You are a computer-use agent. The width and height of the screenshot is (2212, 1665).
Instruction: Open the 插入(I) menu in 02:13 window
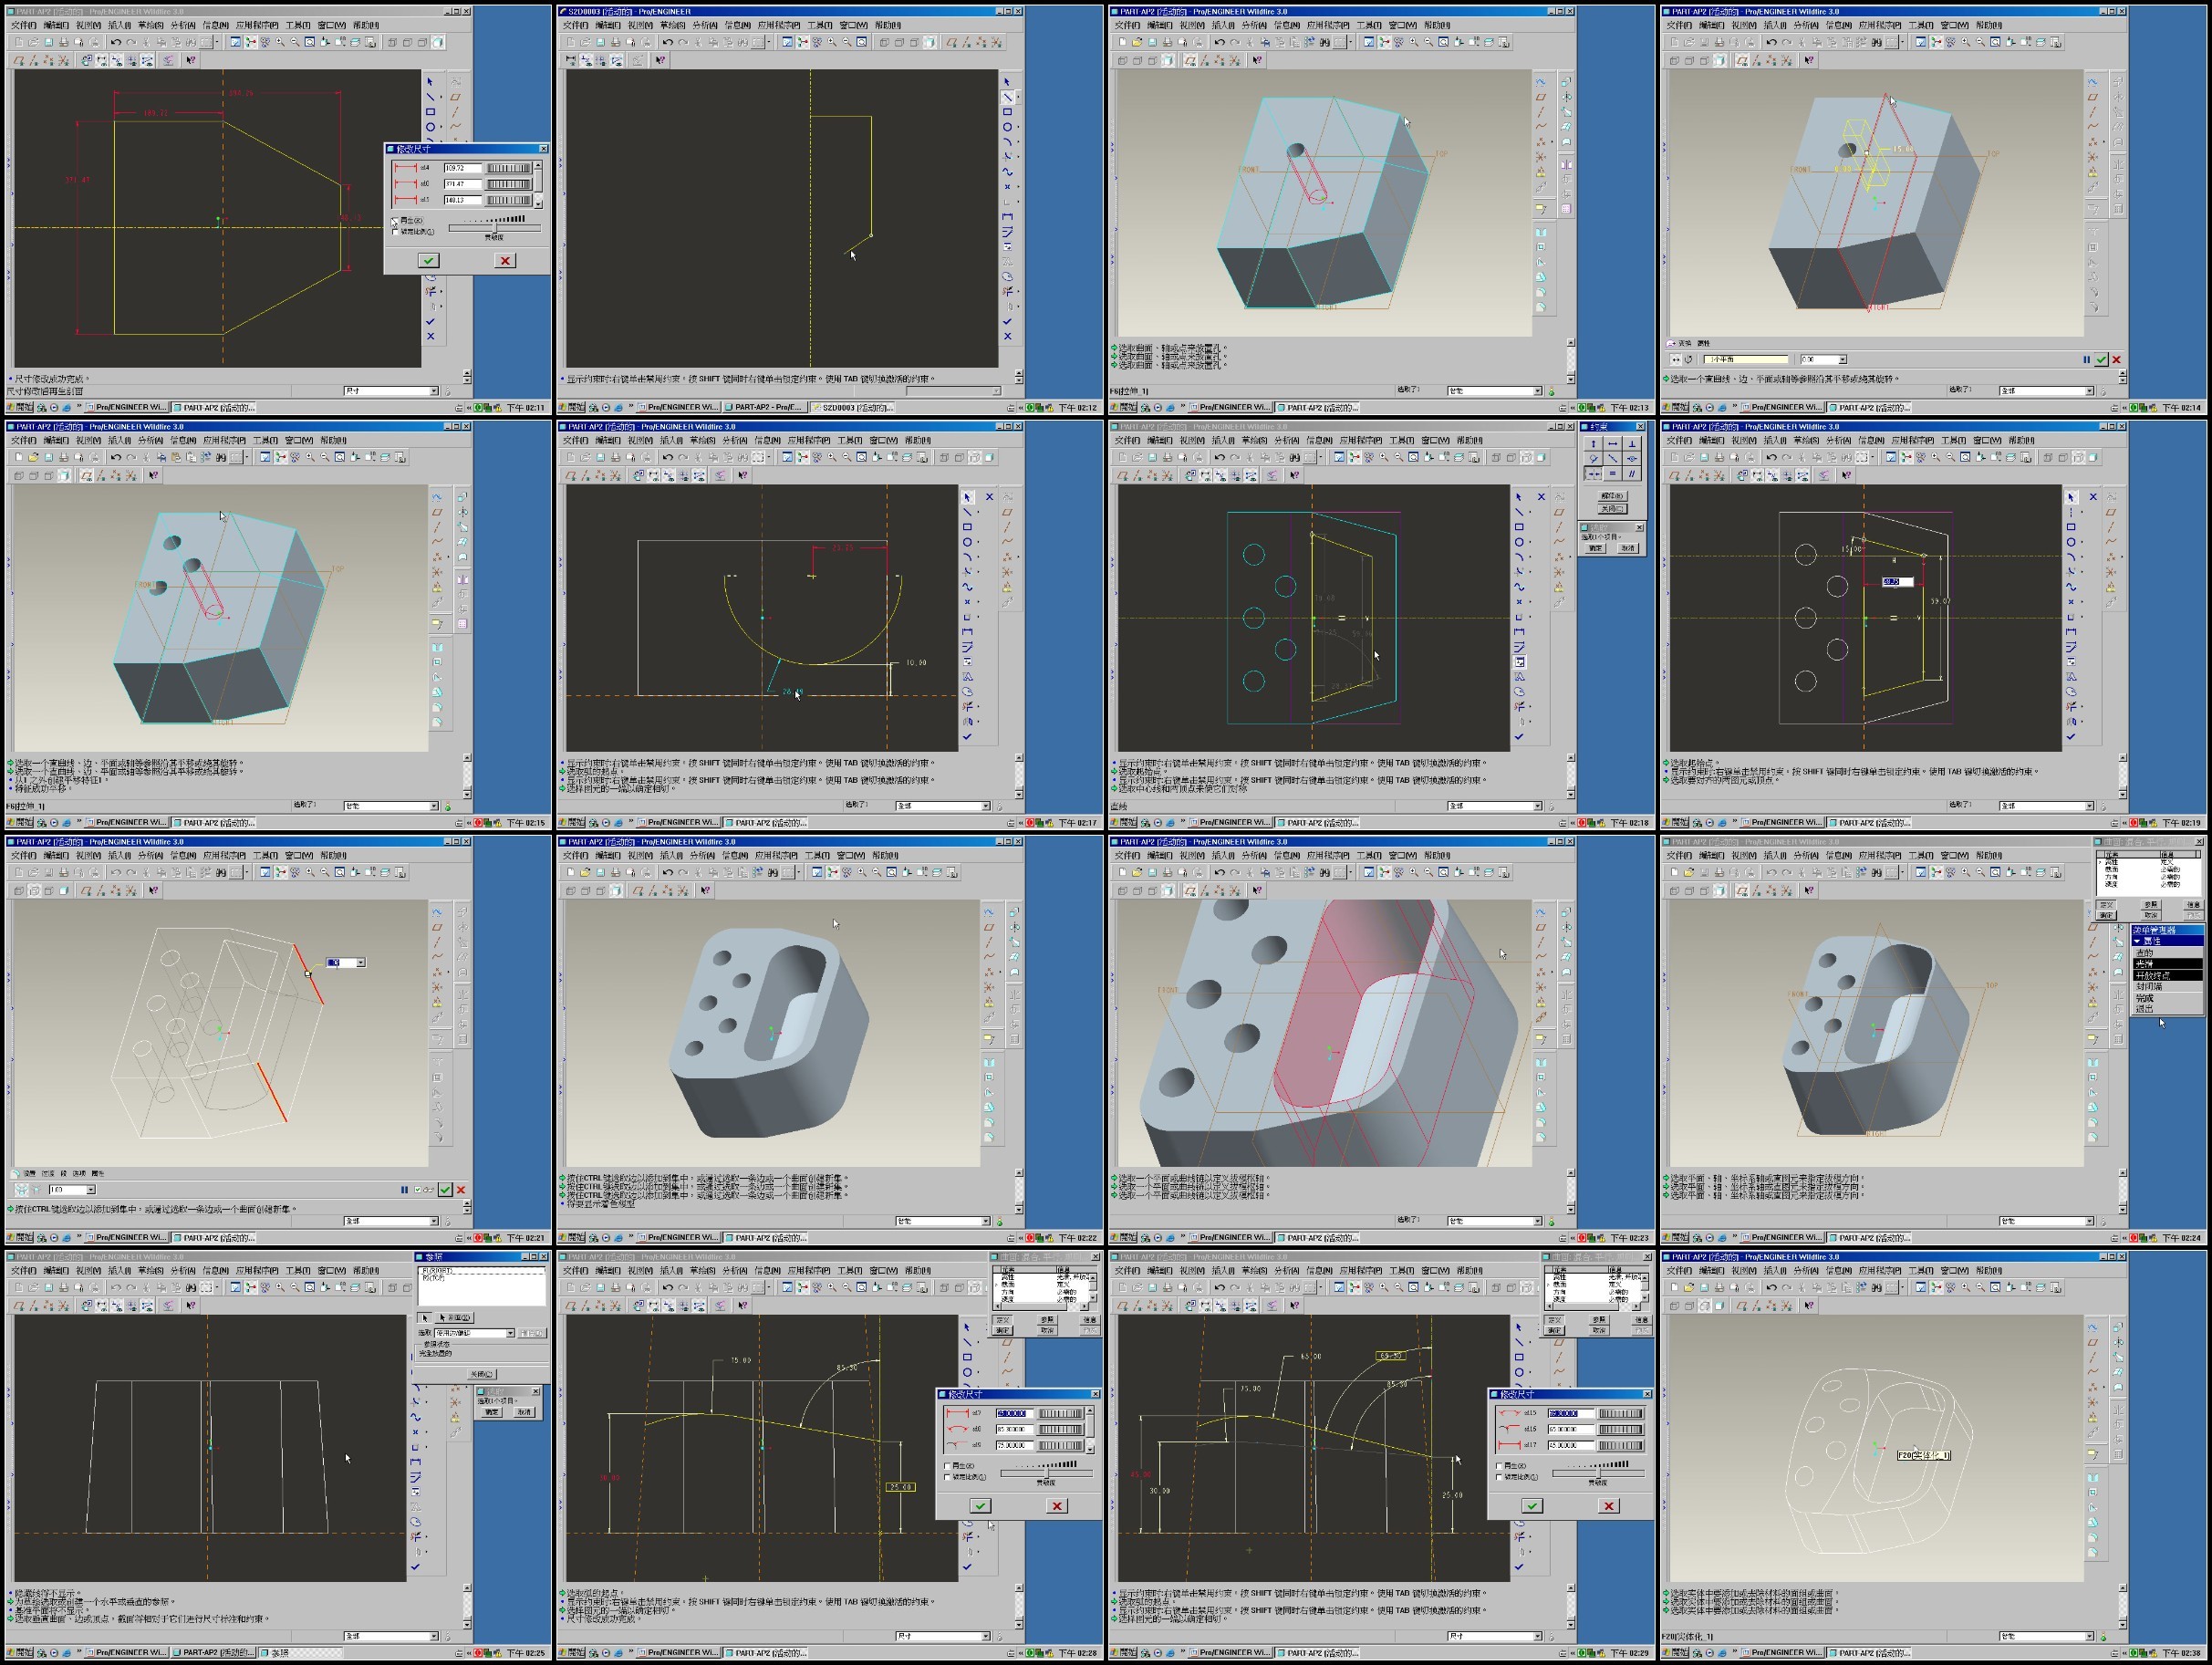point(1223,25)
